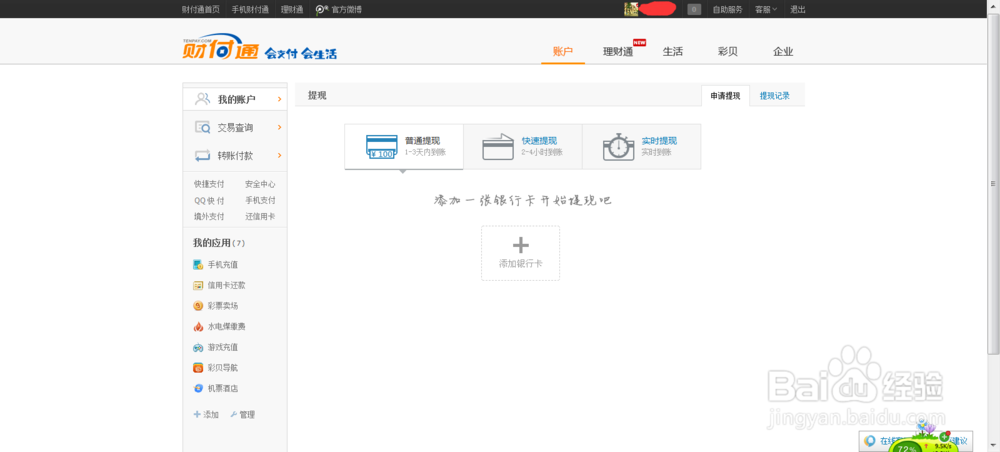Click the 添加 link under my apps
The height and width of the screenshot is (452, 1000).
click(211, 414)
